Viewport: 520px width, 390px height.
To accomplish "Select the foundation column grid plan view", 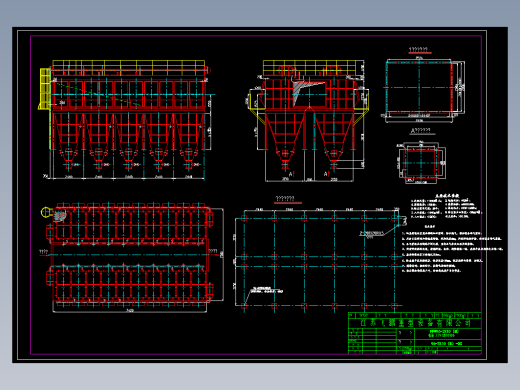I will coord(320,258).
